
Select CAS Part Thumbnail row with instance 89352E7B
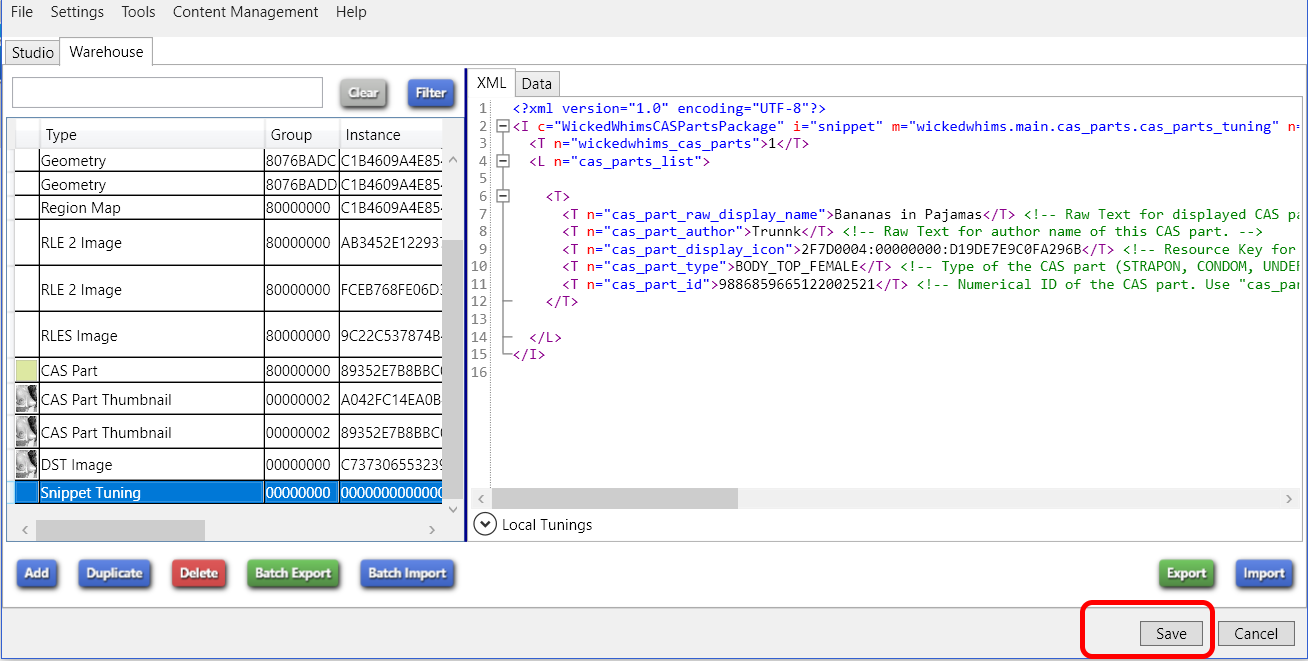[x=228, y=432]
